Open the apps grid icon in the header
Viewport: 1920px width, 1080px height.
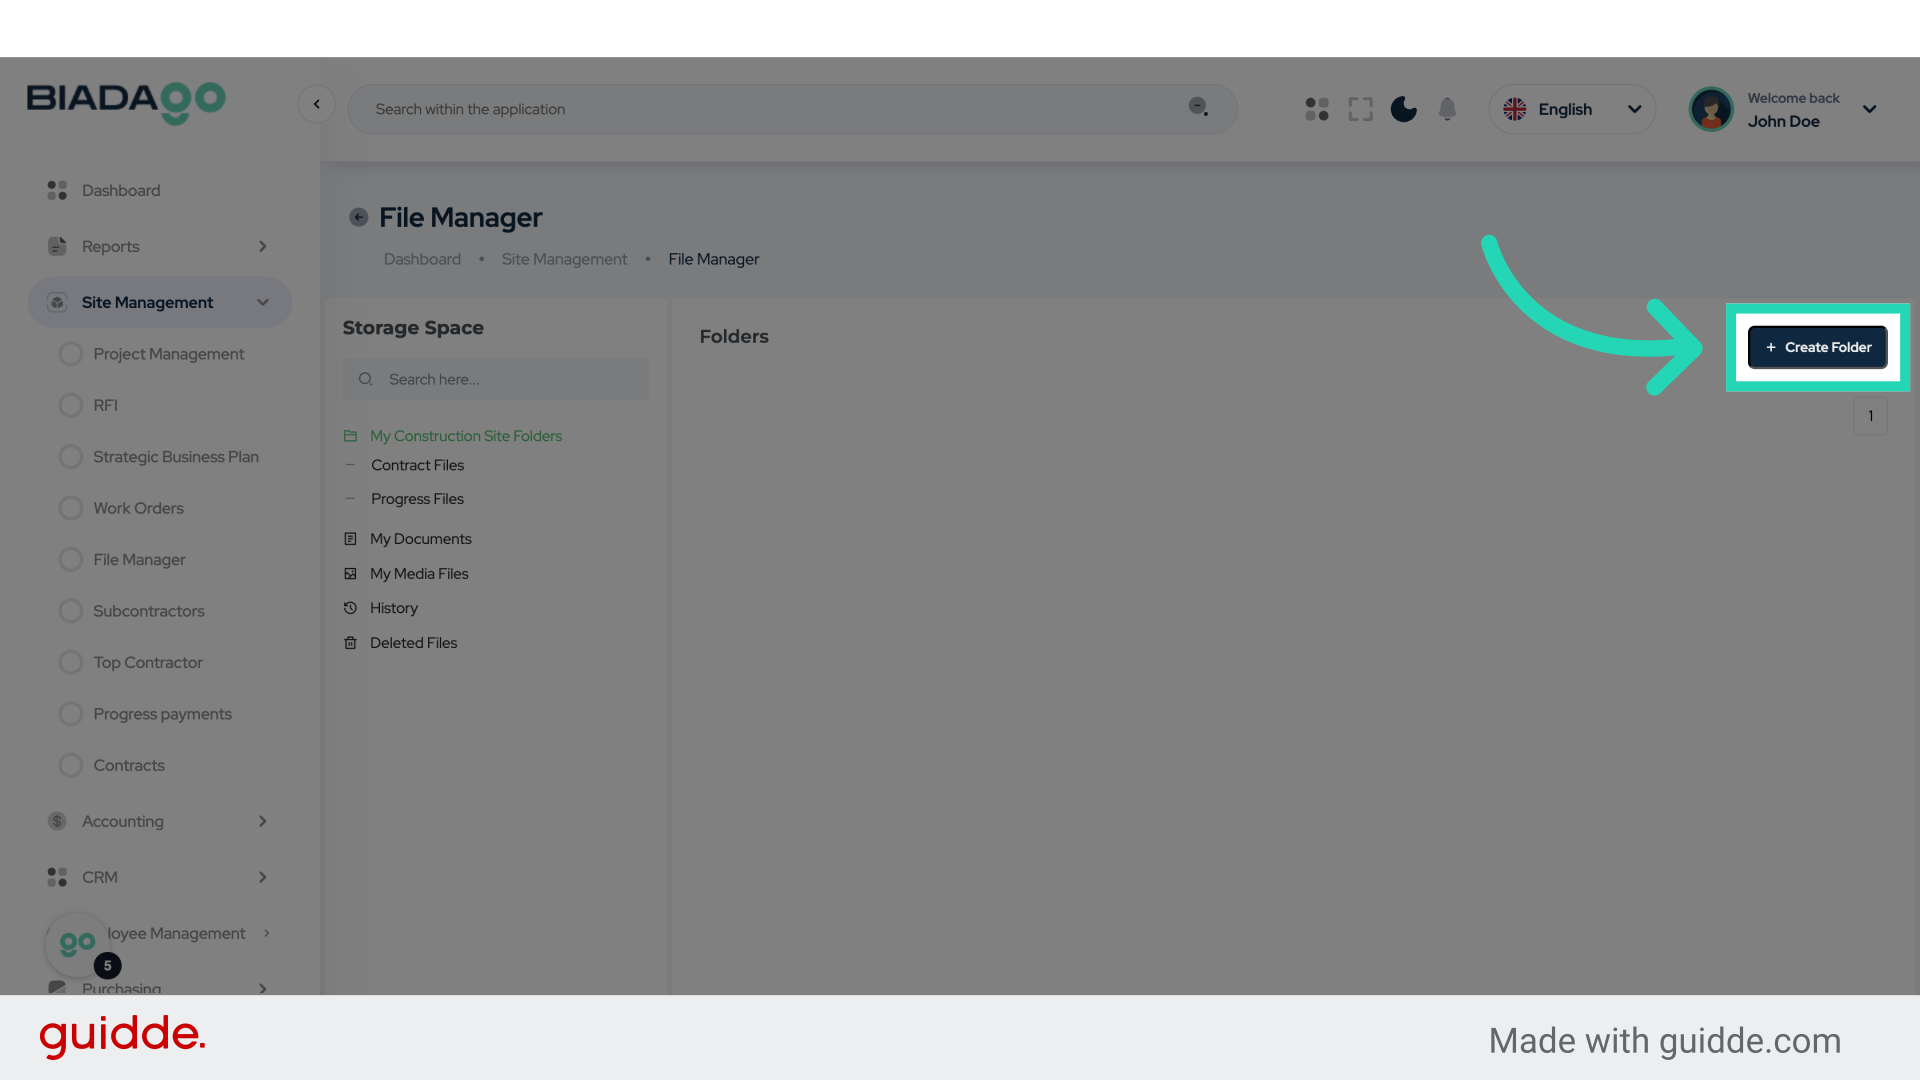(x=1316, y=109)
